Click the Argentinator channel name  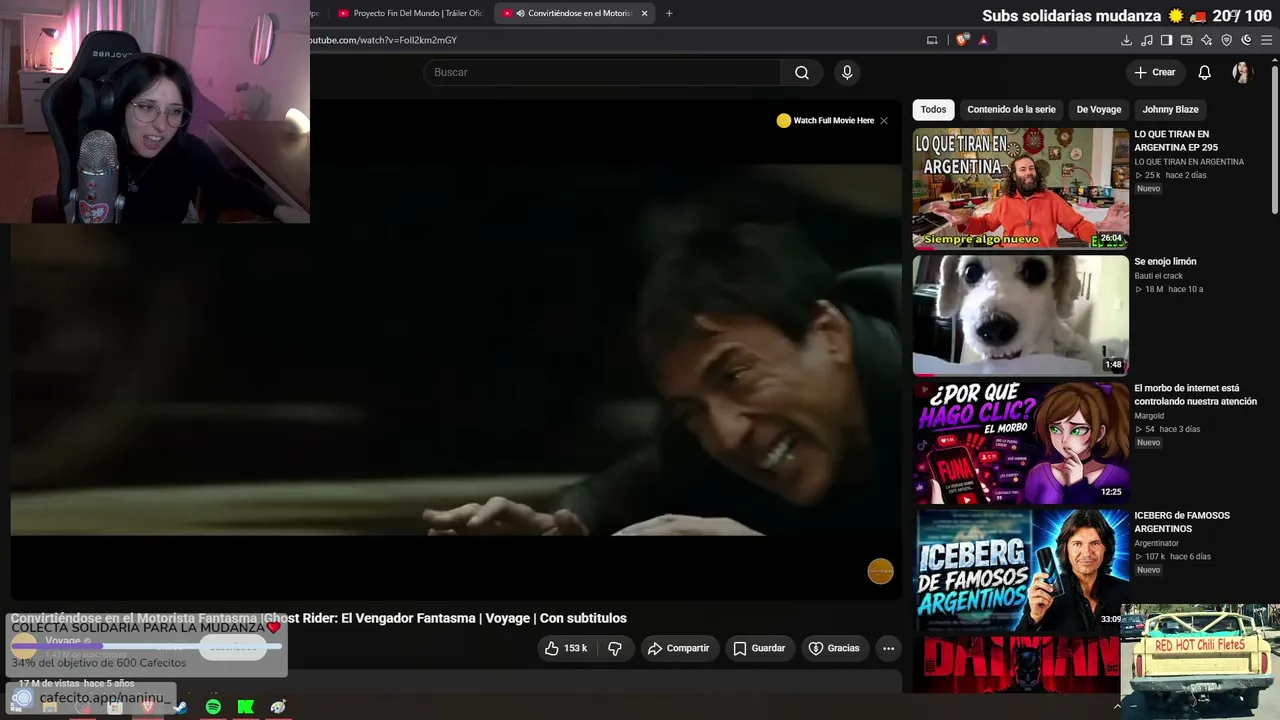click(x=1156, y=543)
